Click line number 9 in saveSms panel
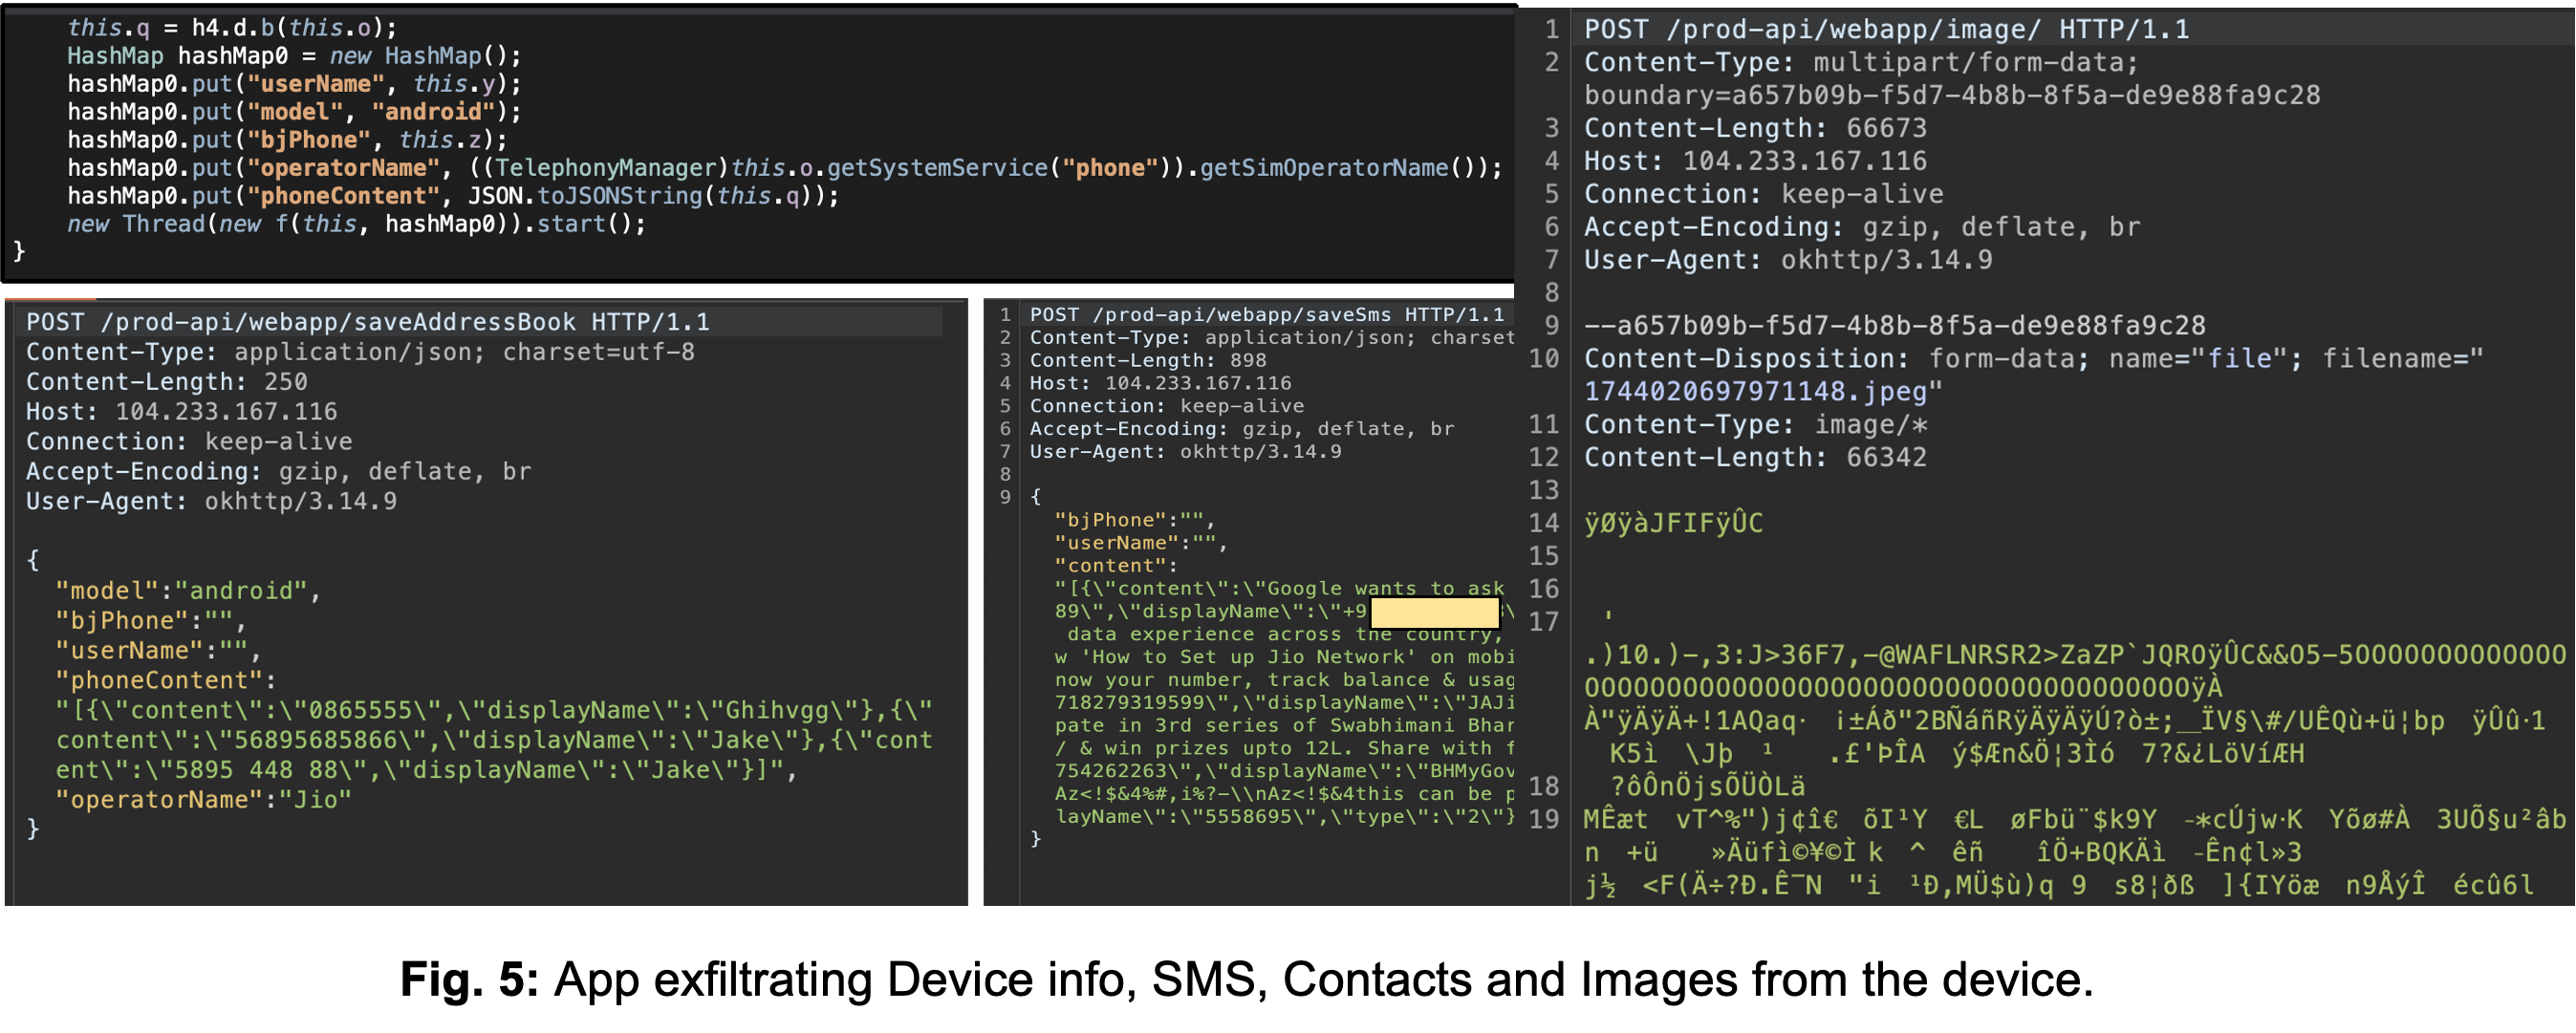This screenshot has height=1033, width=2576. (1005, 497)
